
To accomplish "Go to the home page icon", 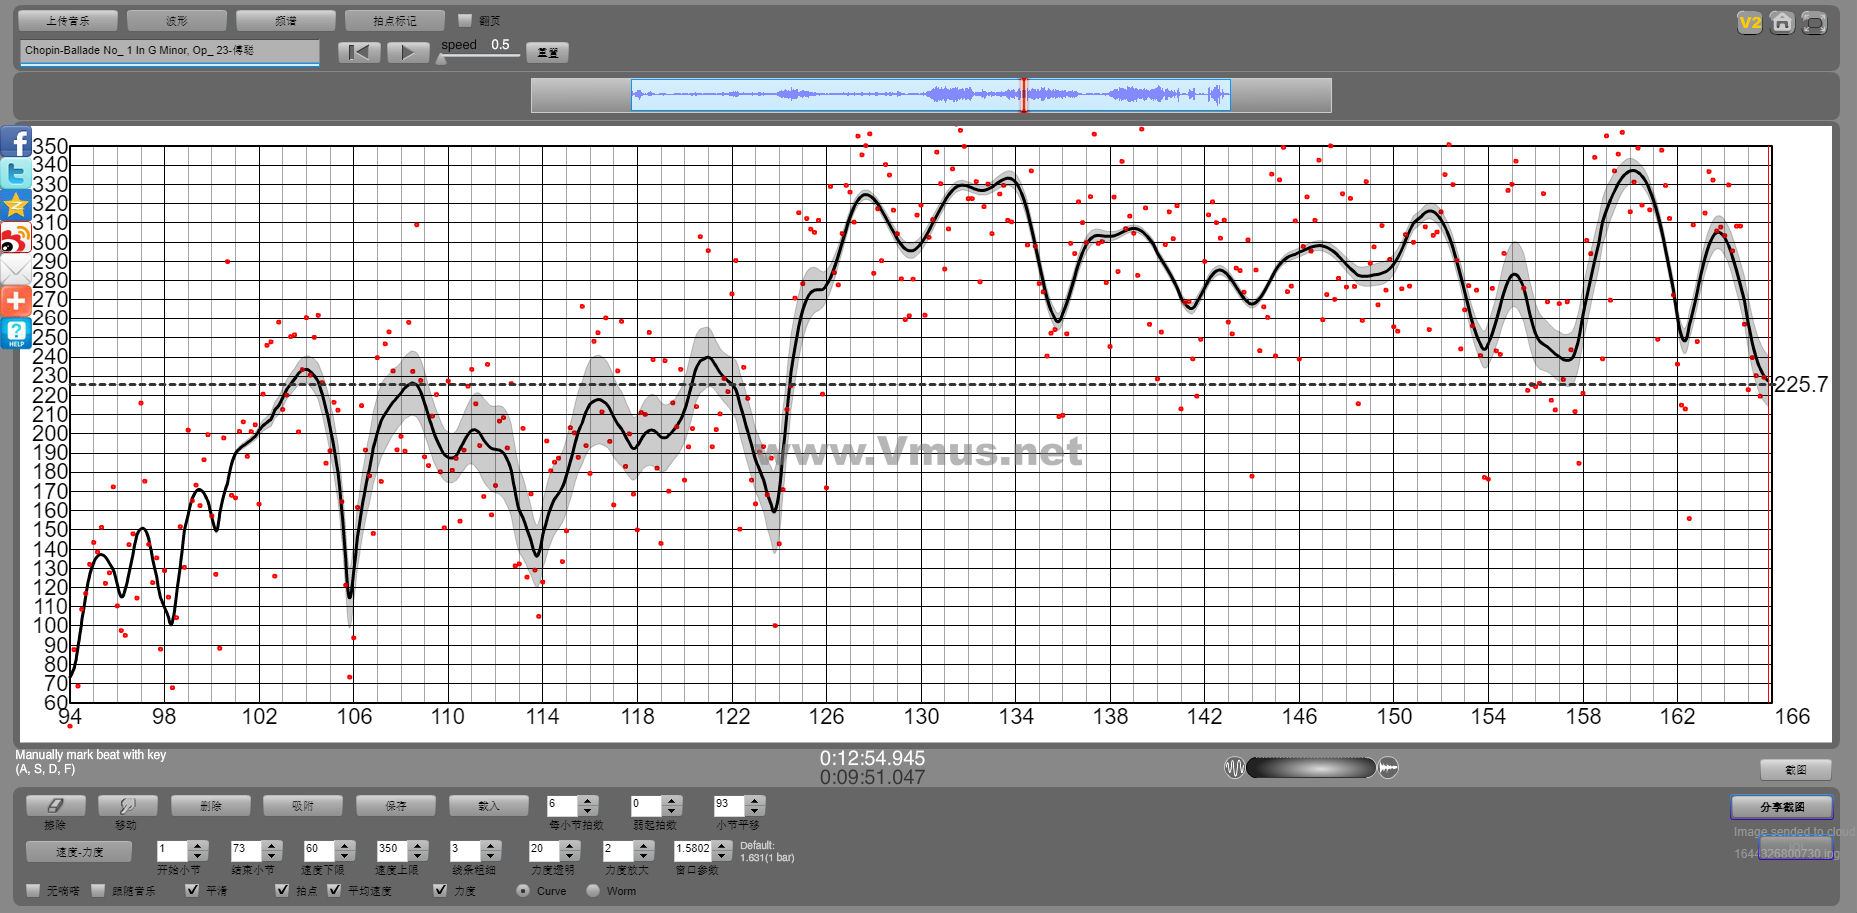I will pos(1781,23).
